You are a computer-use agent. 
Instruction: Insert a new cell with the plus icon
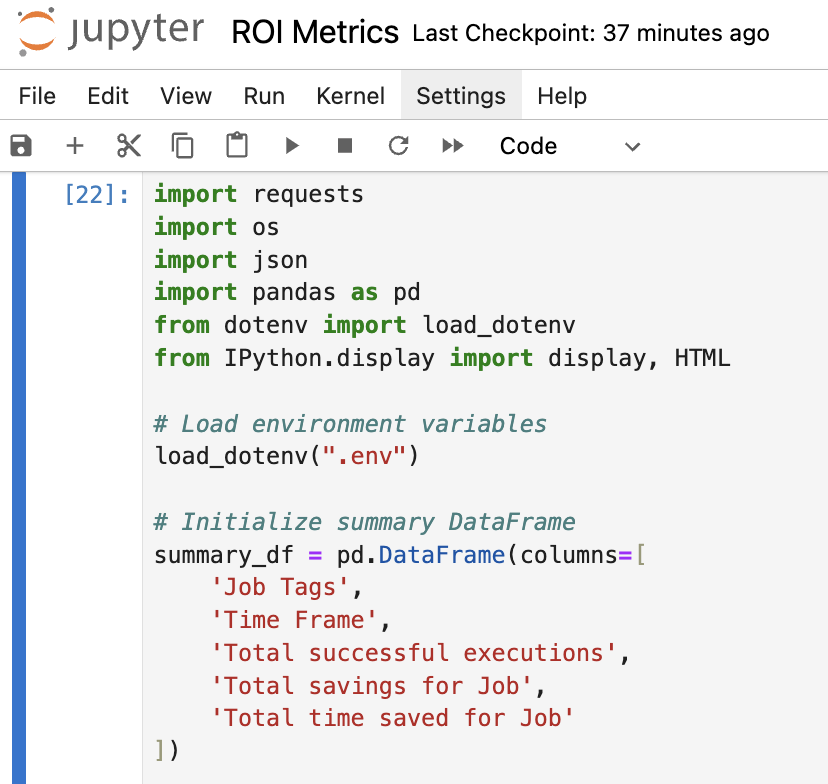coord(75,145)
